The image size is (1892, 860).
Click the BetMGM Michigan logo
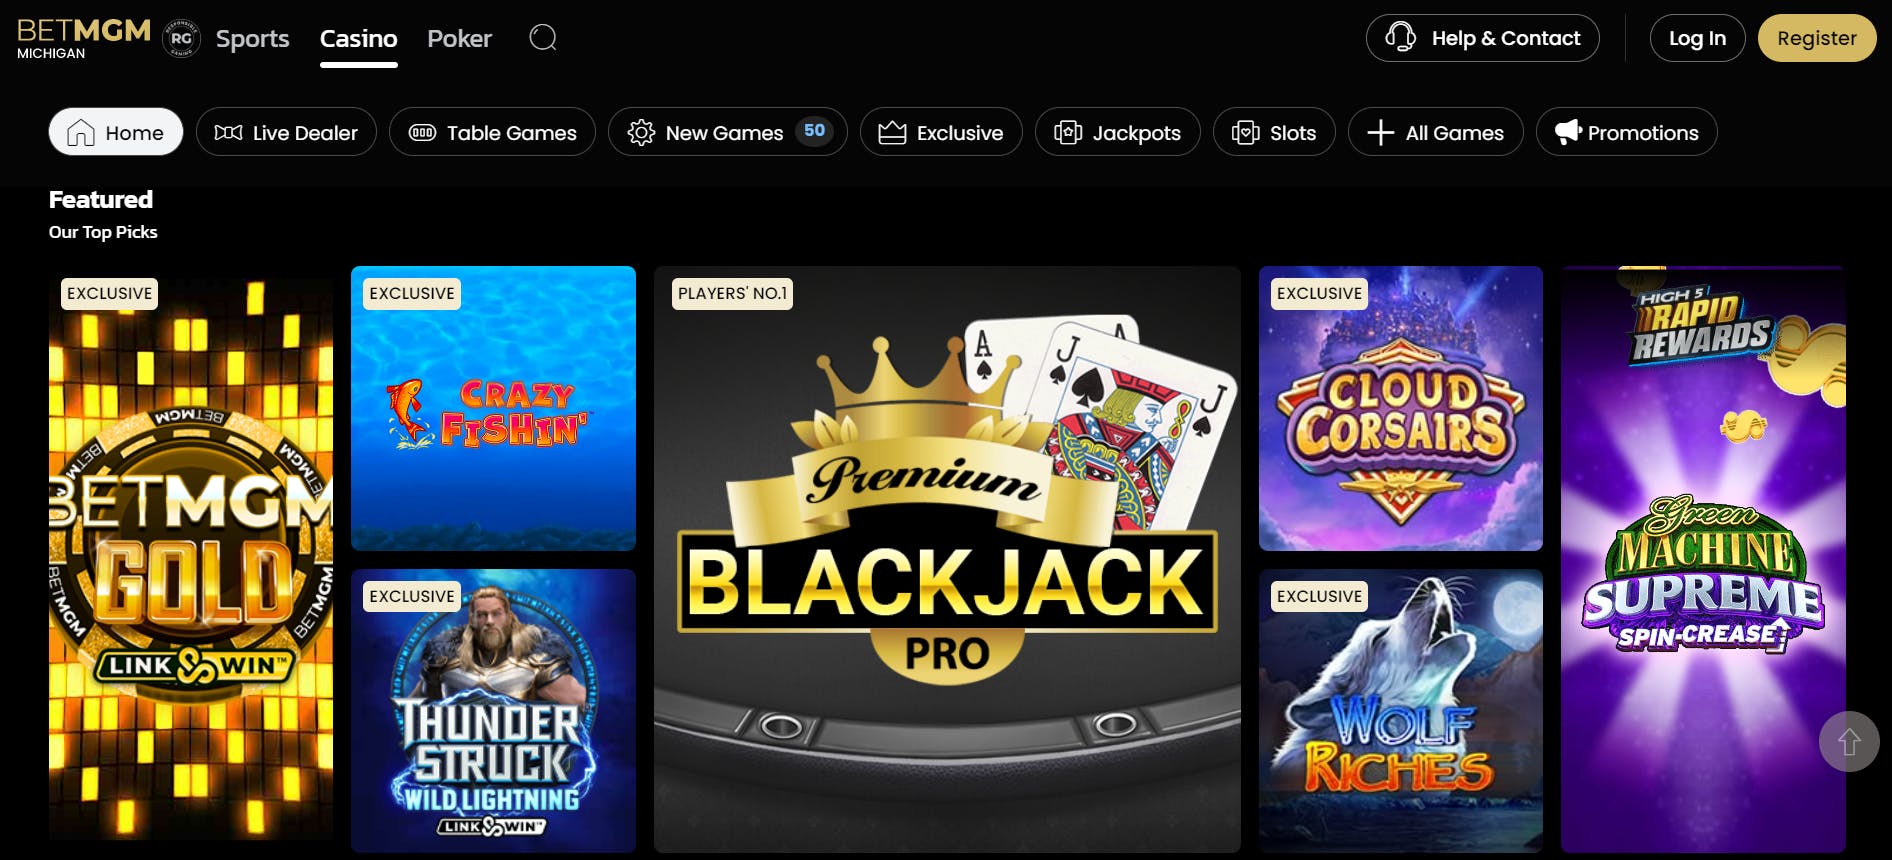(84, 38)
